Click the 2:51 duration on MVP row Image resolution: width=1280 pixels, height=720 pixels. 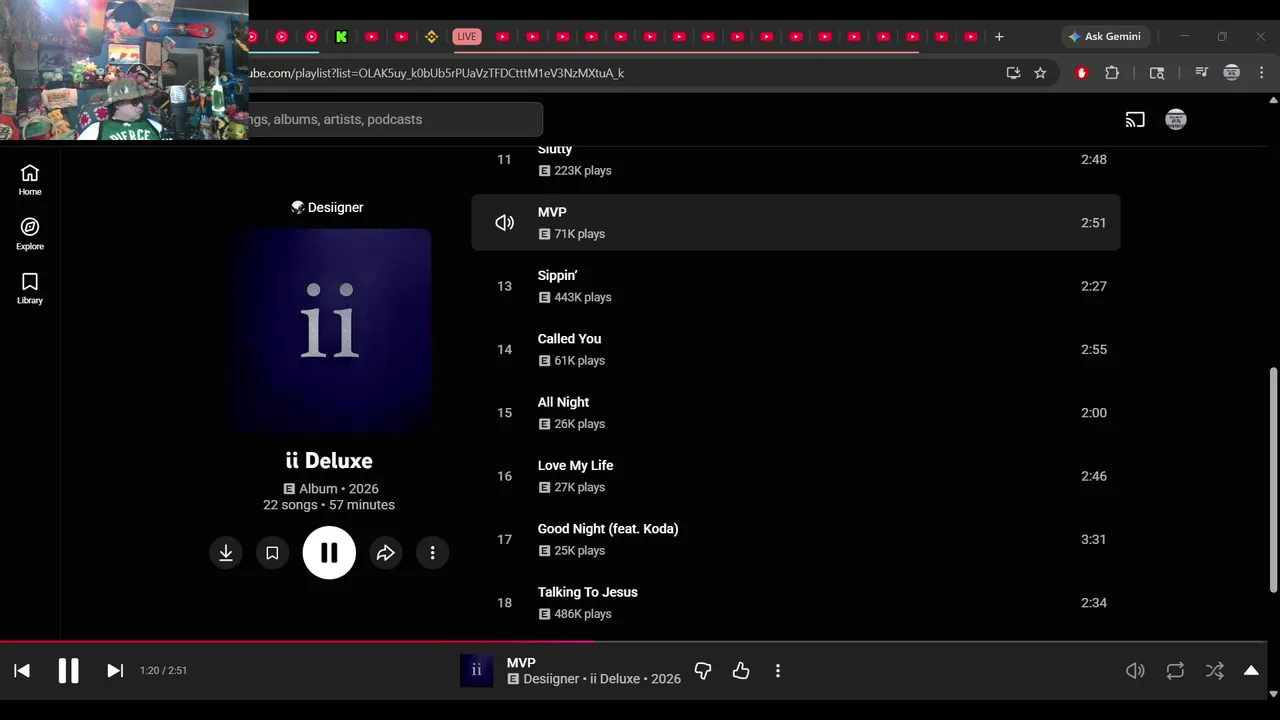coord(1093,223)
